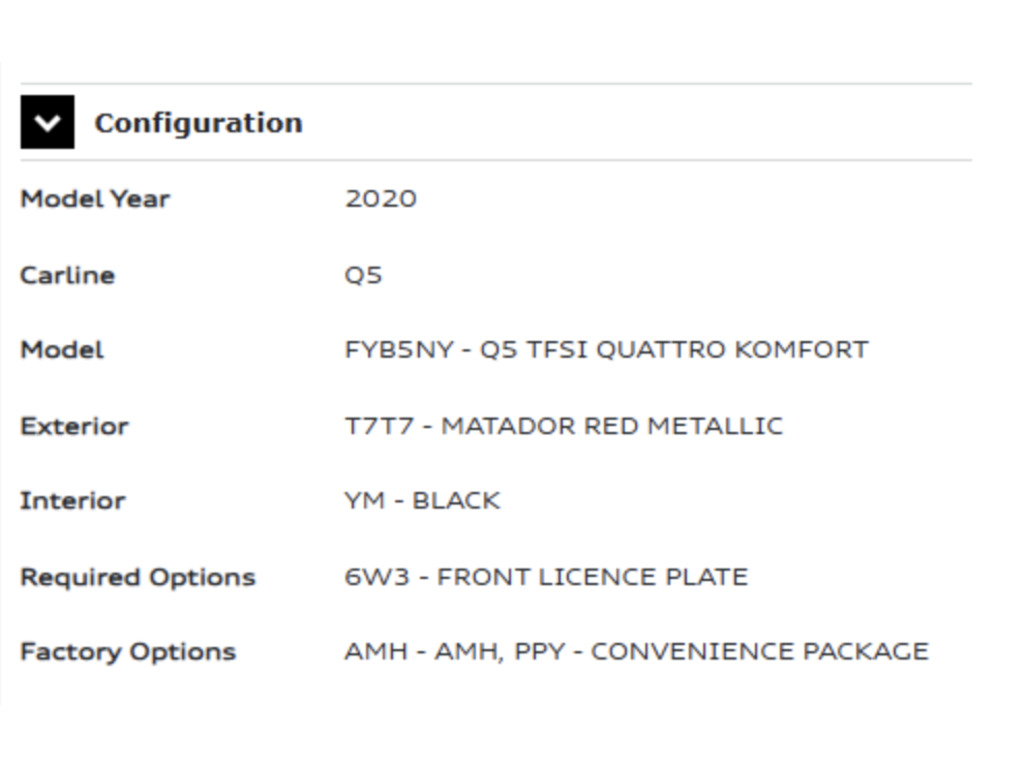
Task: Click the T7T7 exterior color code
Action: pyautogui.click(x=379, y=426)
